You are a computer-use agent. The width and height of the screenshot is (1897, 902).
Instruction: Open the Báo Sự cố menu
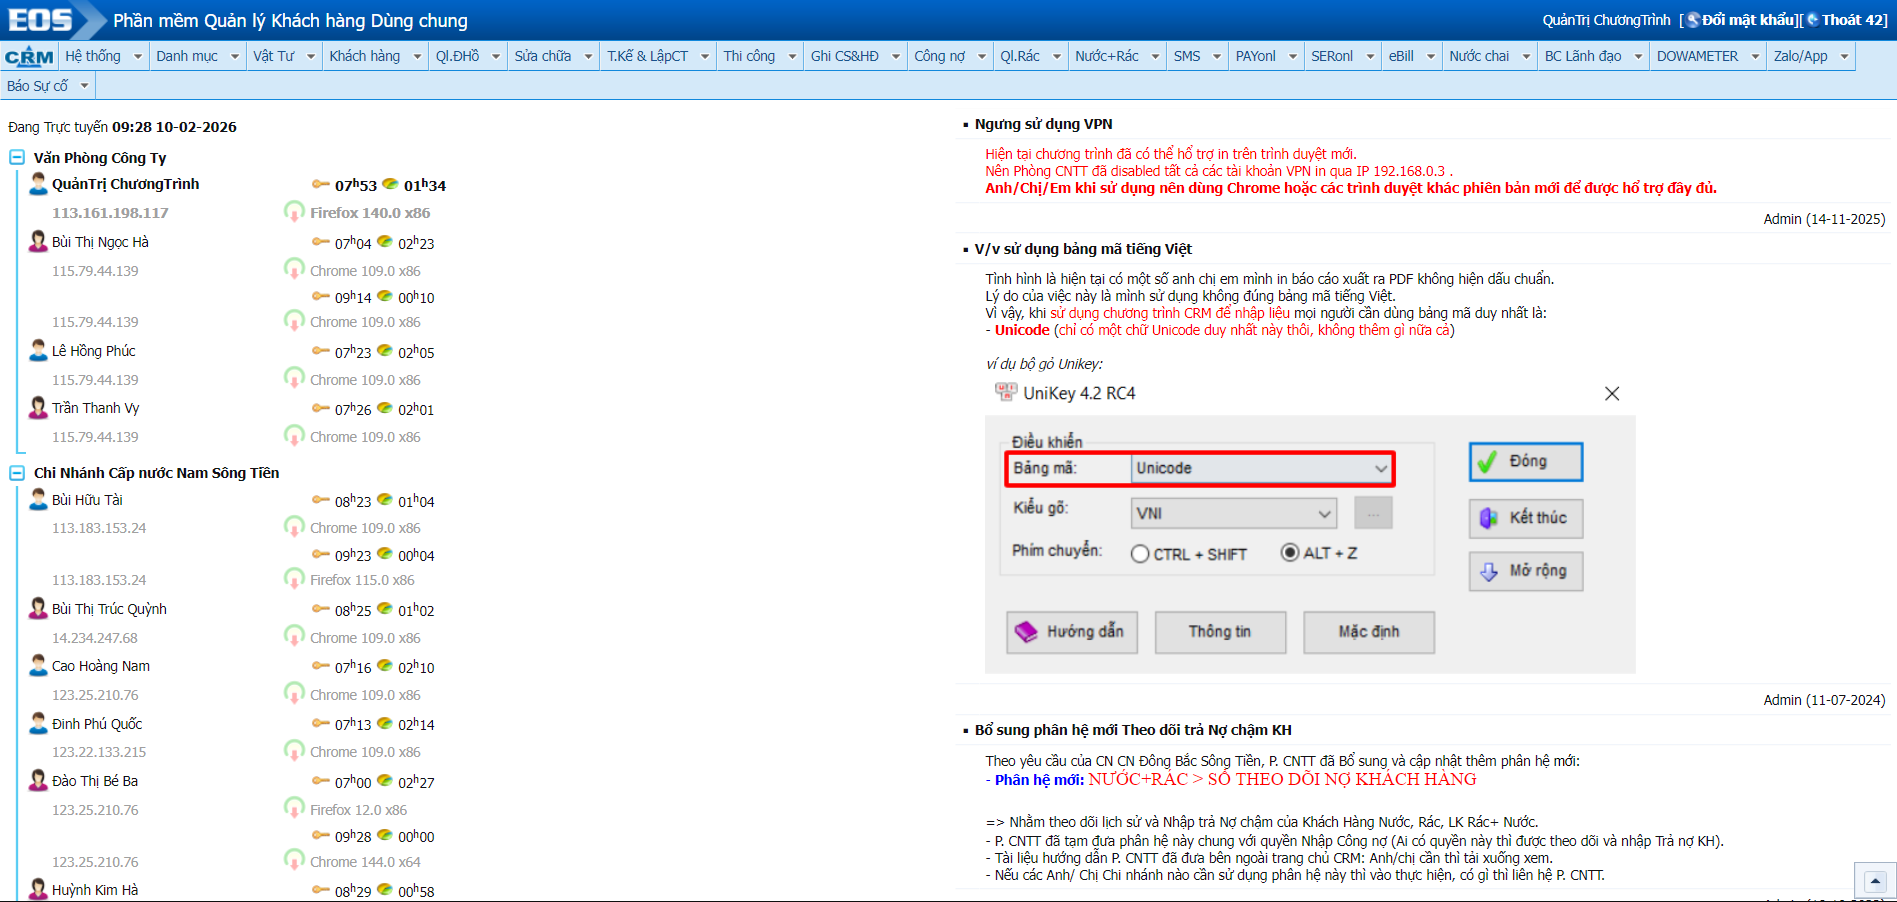[x=46, y=86]
